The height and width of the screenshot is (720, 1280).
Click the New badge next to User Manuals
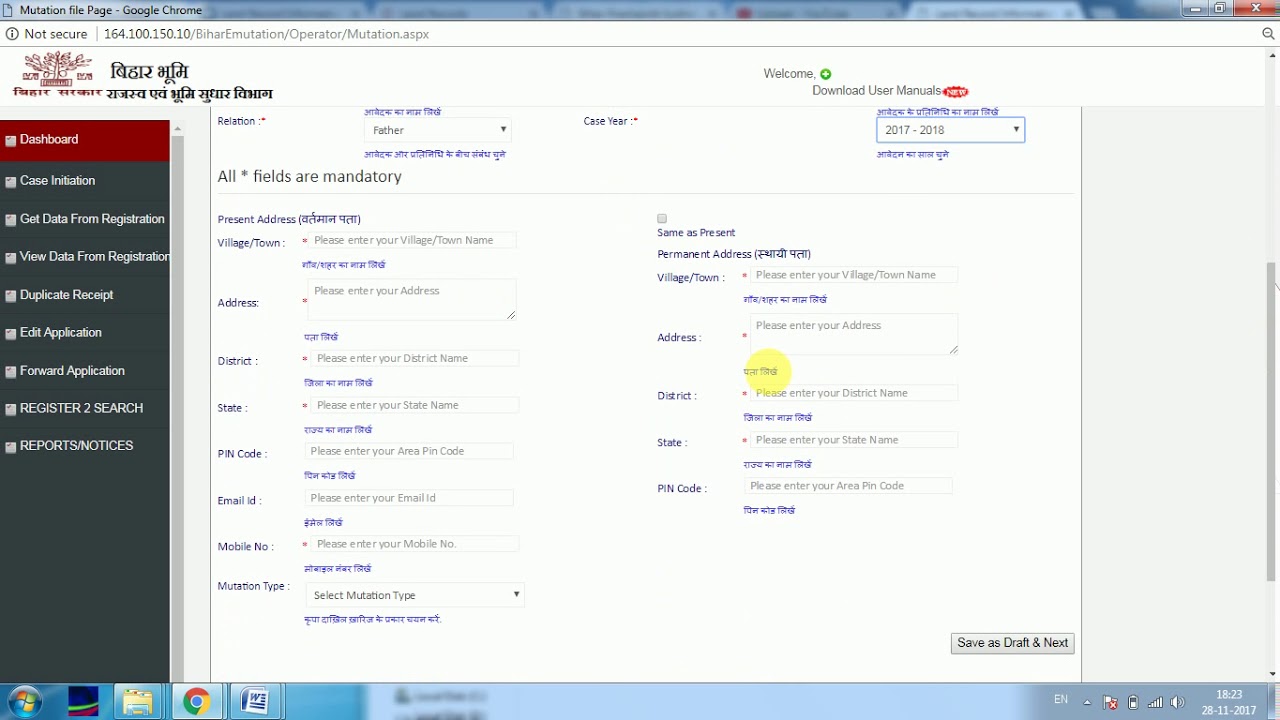pyautogui.click(x=956, y=91)
